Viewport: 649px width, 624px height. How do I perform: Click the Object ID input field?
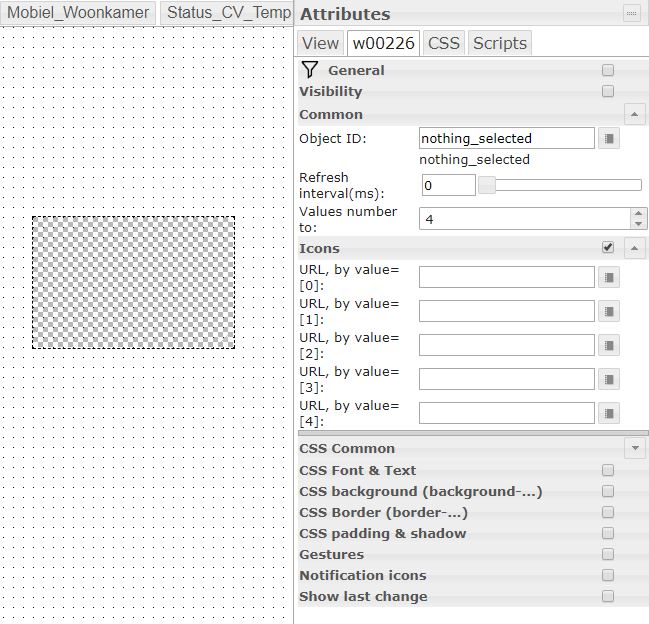coord(506,139)
